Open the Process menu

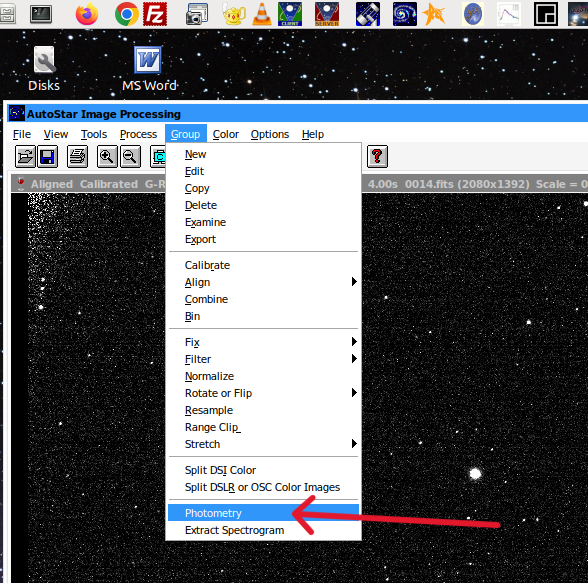pyautogui.click(x=138, y=134)
